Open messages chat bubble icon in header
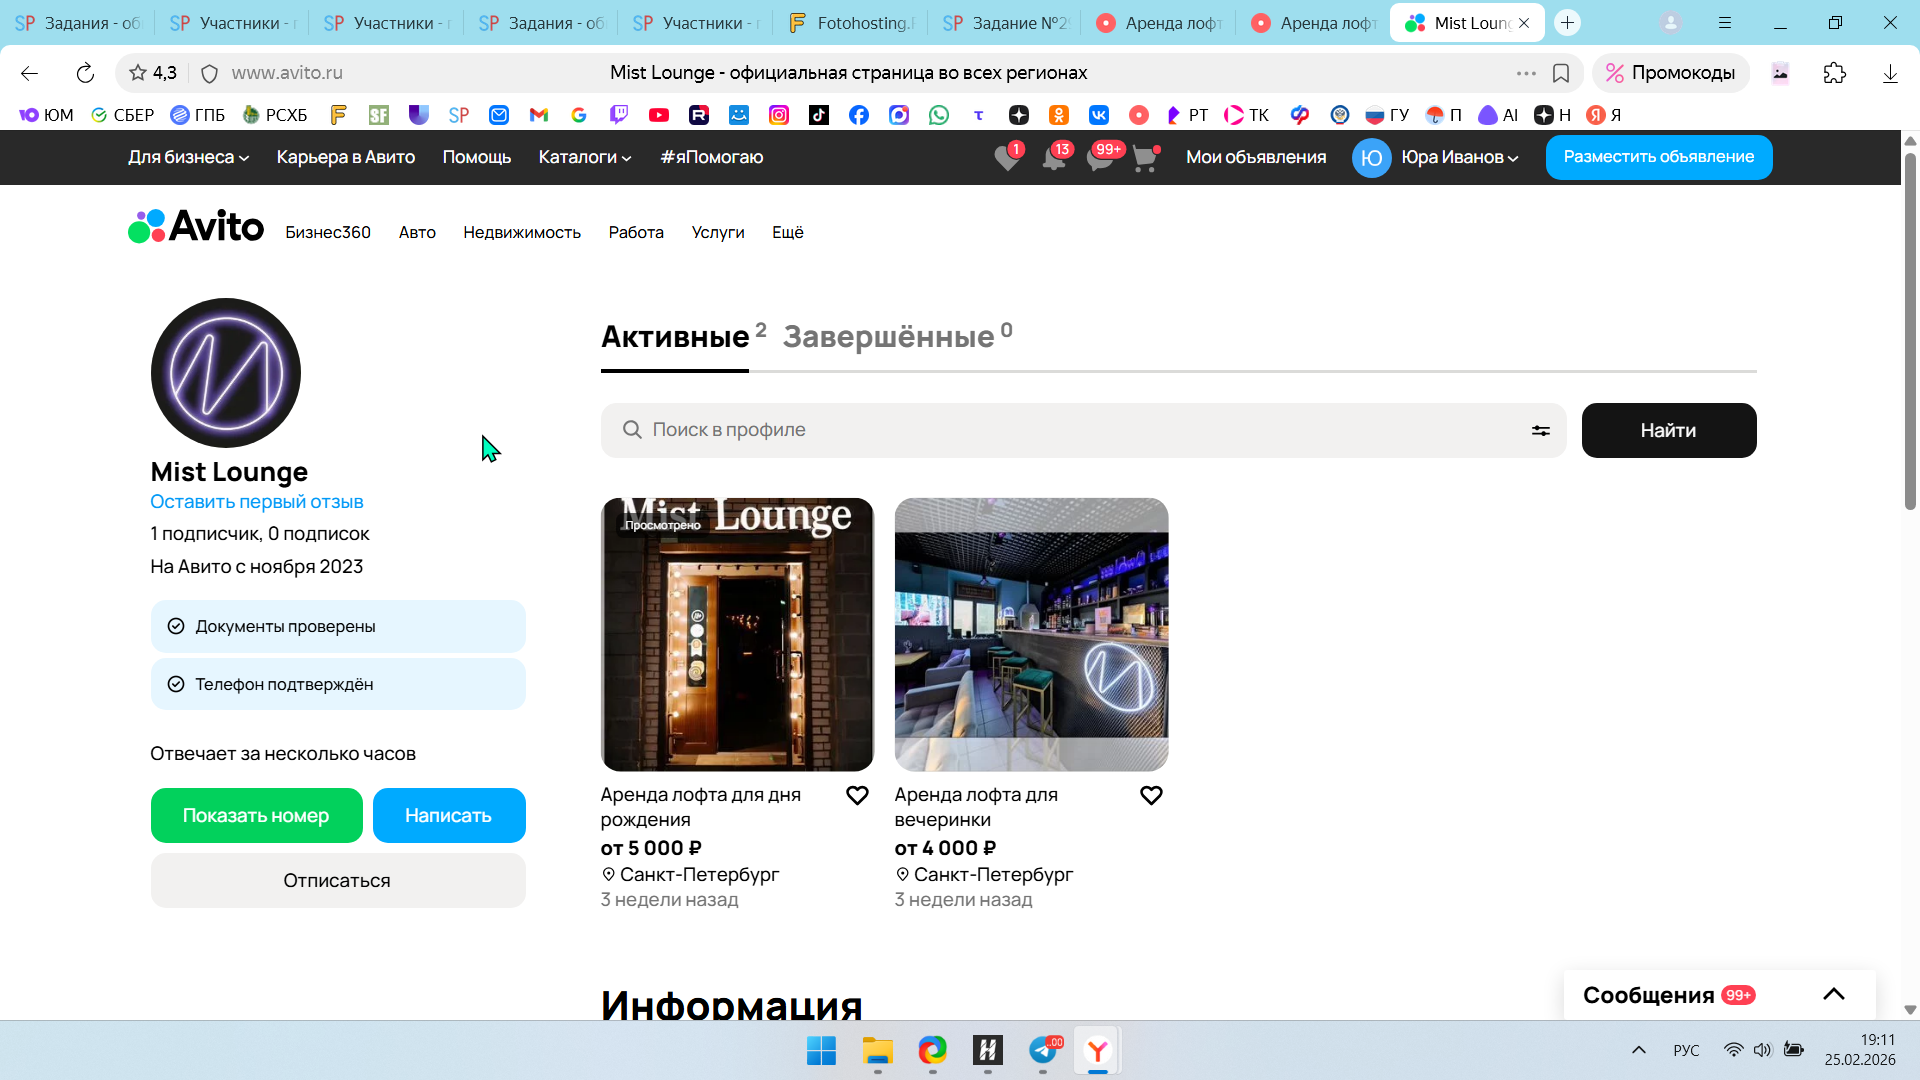The width and height of the screenshot is (1920, 1080). pos(1099,158)
